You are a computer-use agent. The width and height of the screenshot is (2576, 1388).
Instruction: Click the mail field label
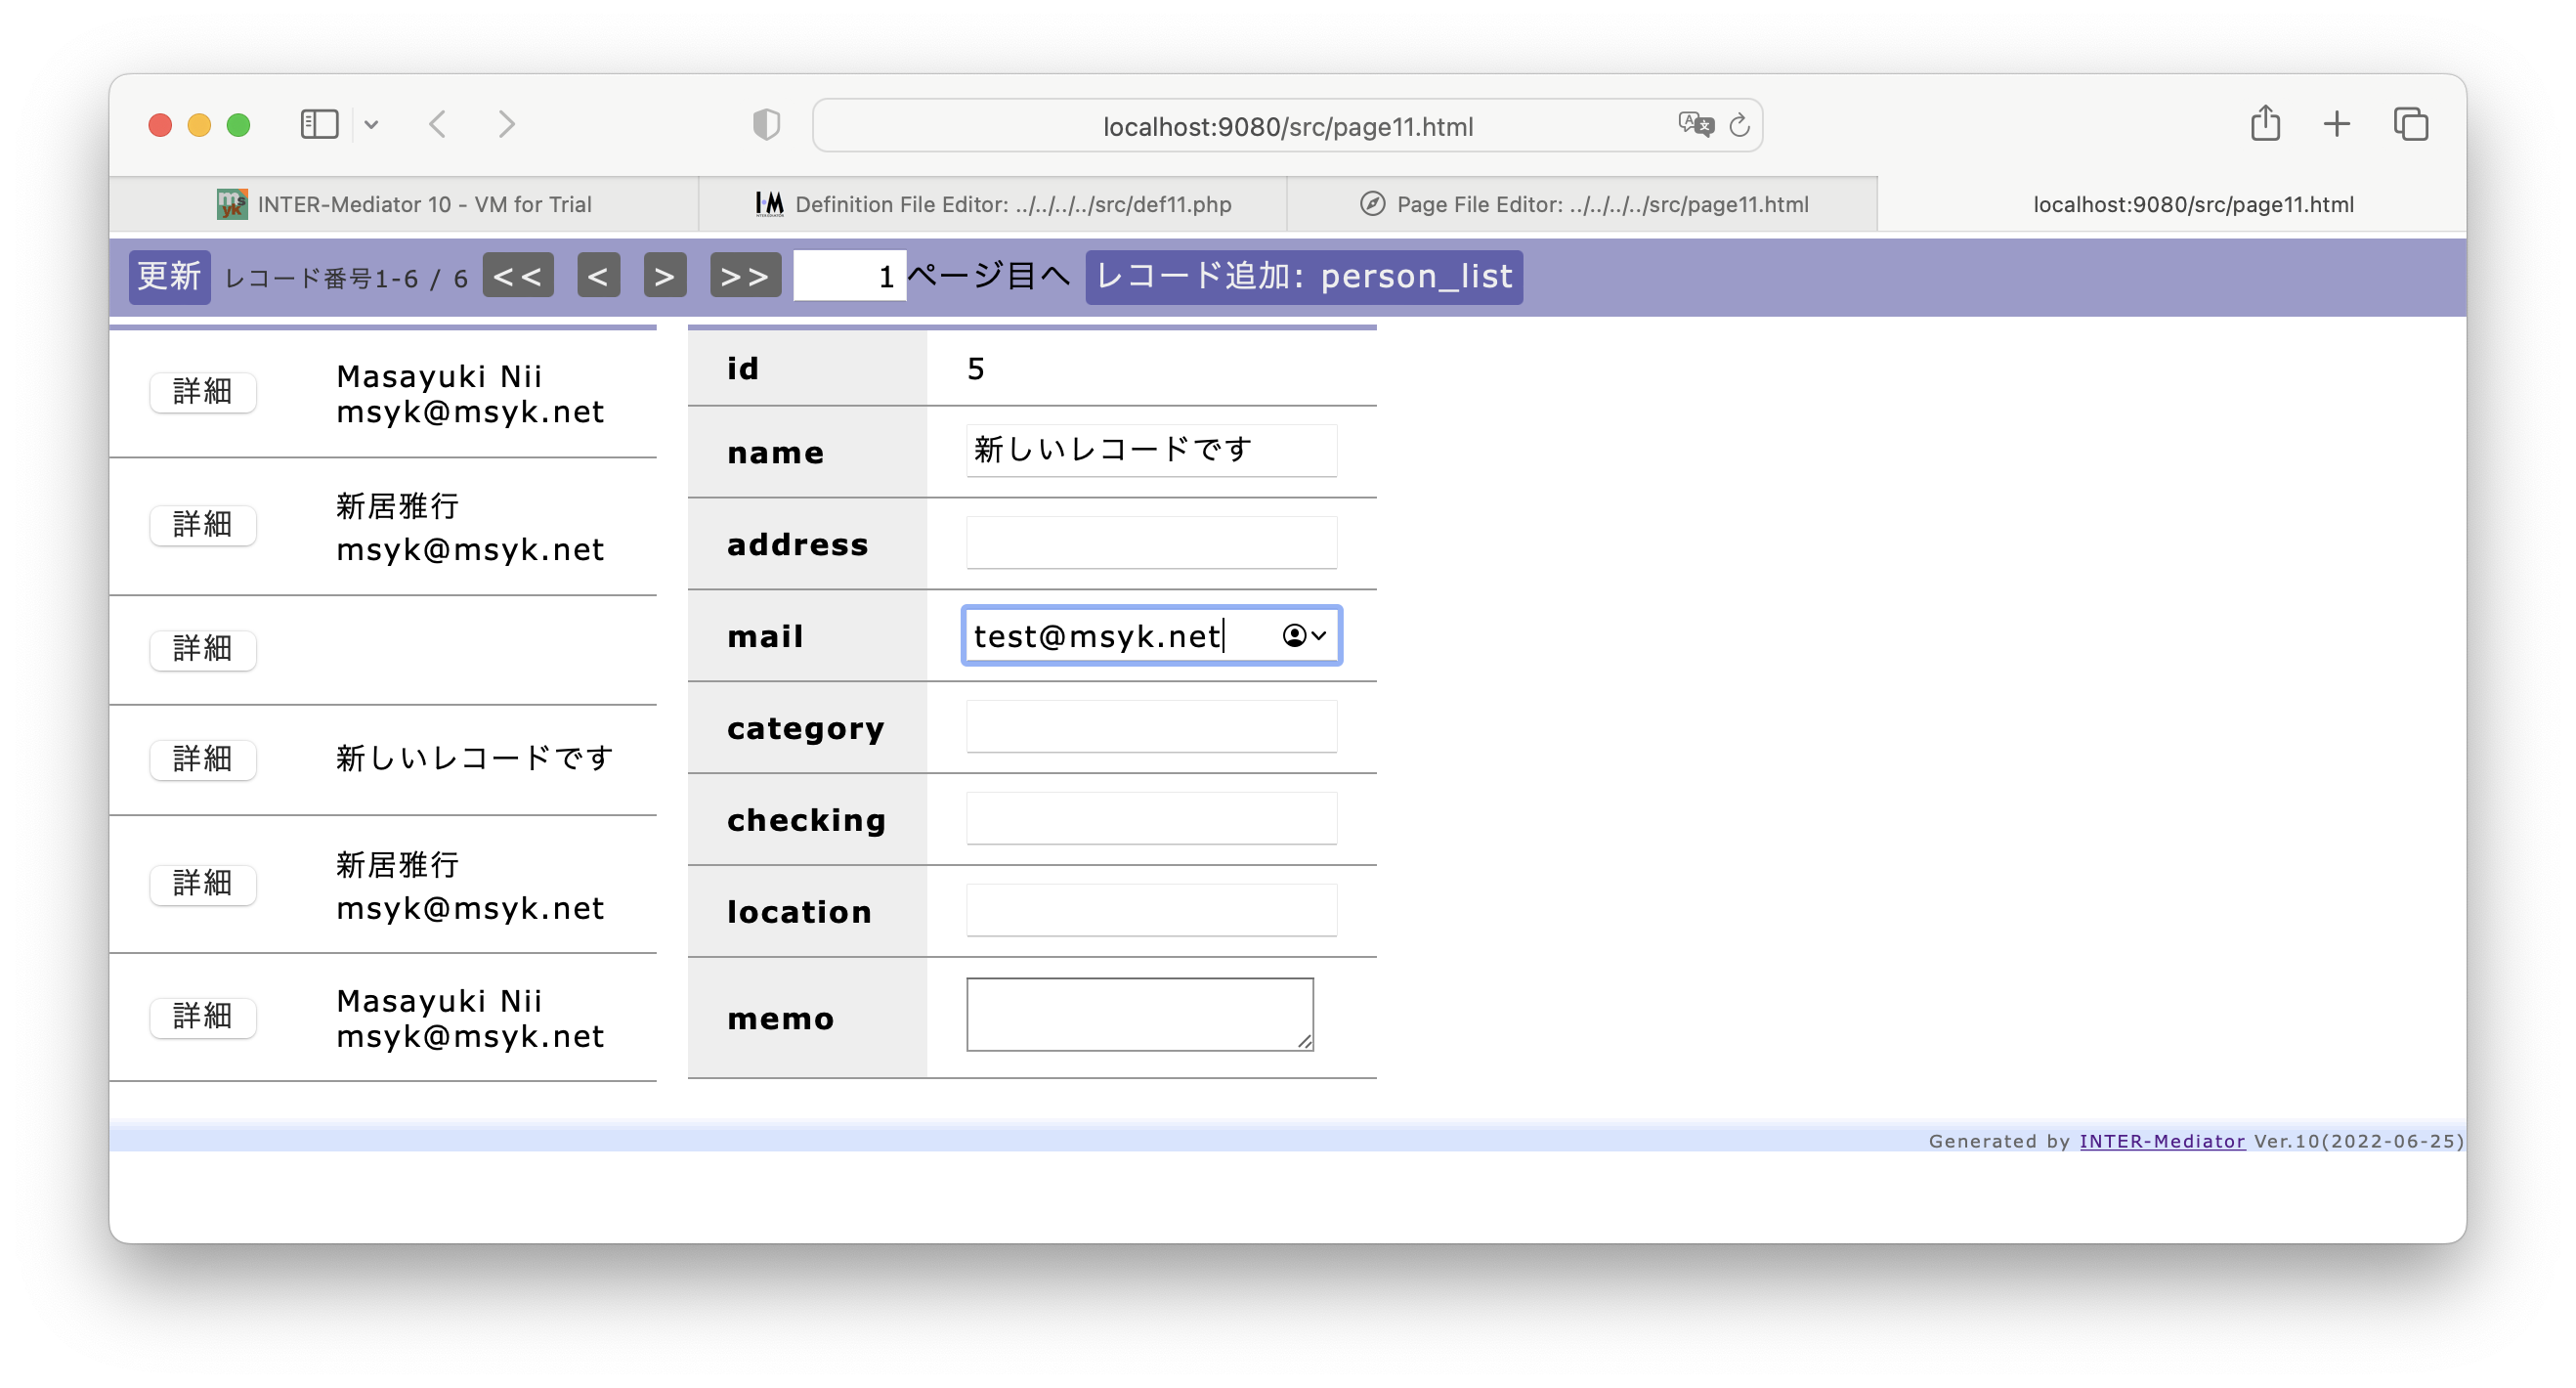point(765,636)
